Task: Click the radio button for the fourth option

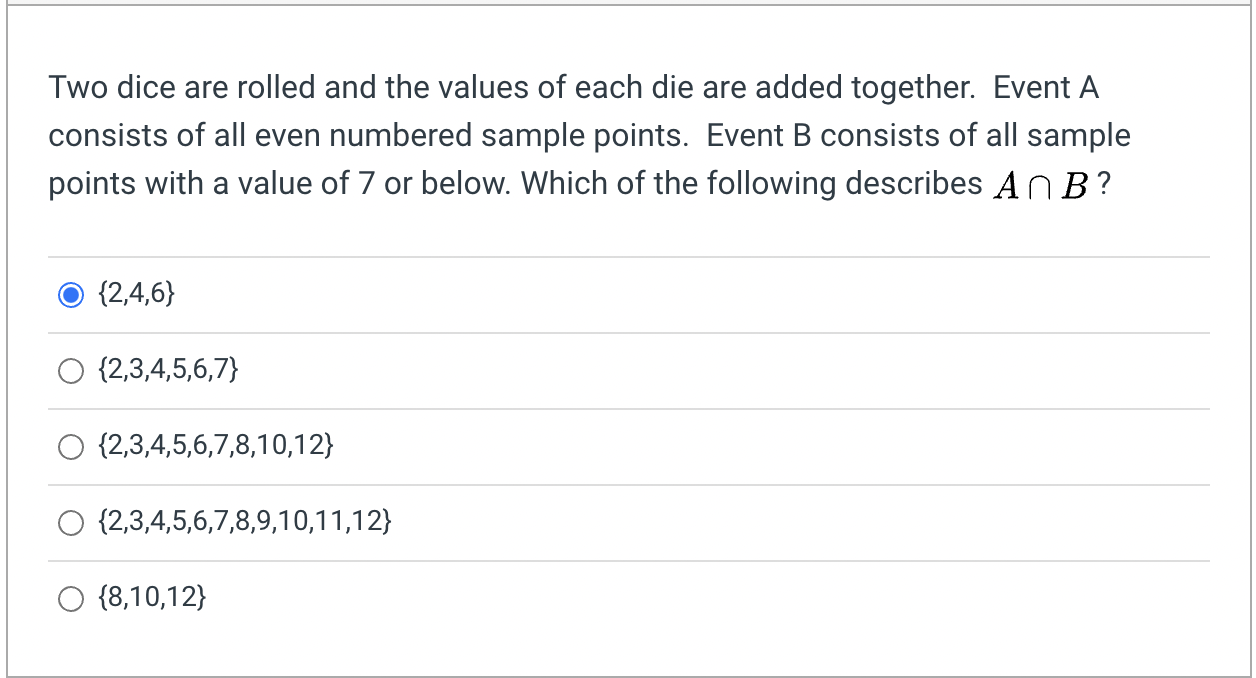Action: (x=71, y=521)
